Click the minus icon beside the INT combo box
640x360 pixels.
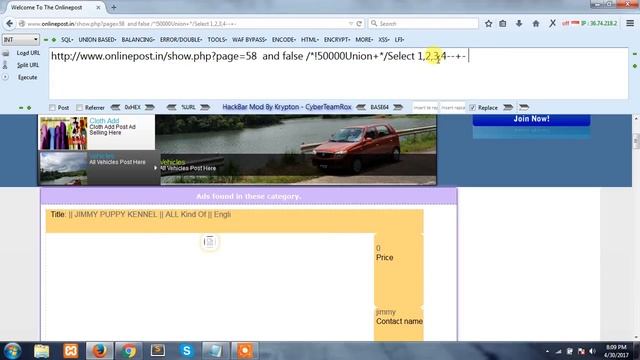(46, 40)
